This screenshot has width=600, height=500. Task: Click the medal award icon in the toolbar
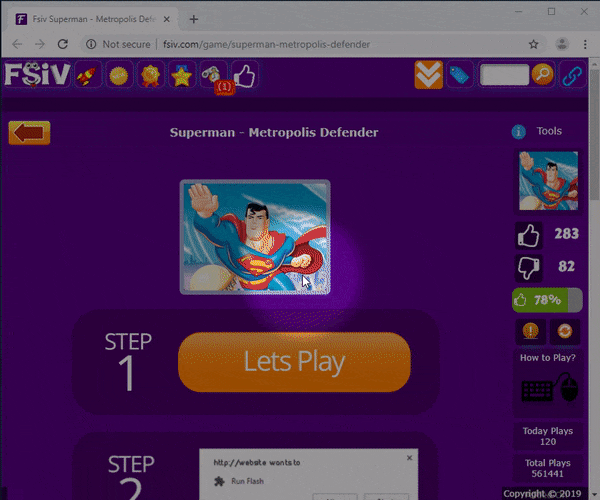(x=151, y=75)
